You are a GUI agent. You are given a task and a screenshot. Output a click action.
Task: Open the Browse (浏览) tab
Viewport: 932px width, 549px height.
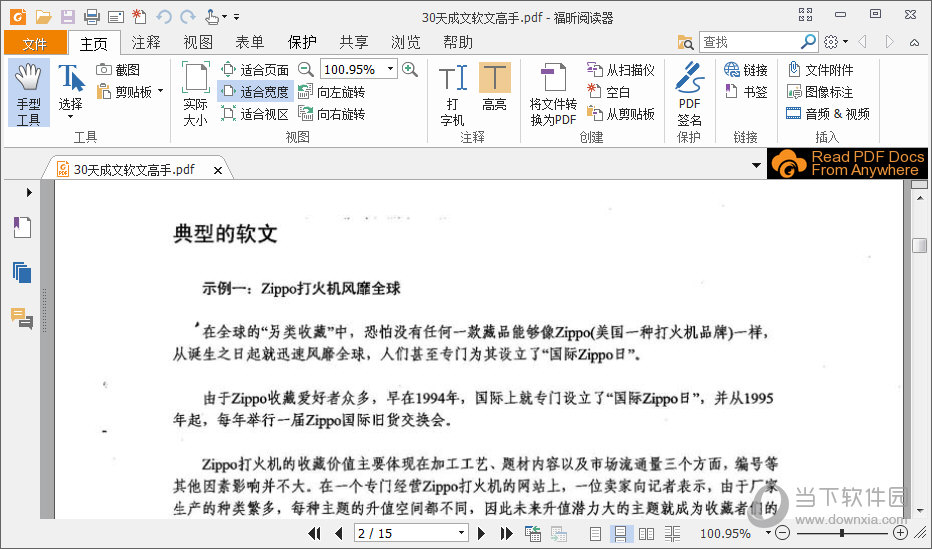406,42
